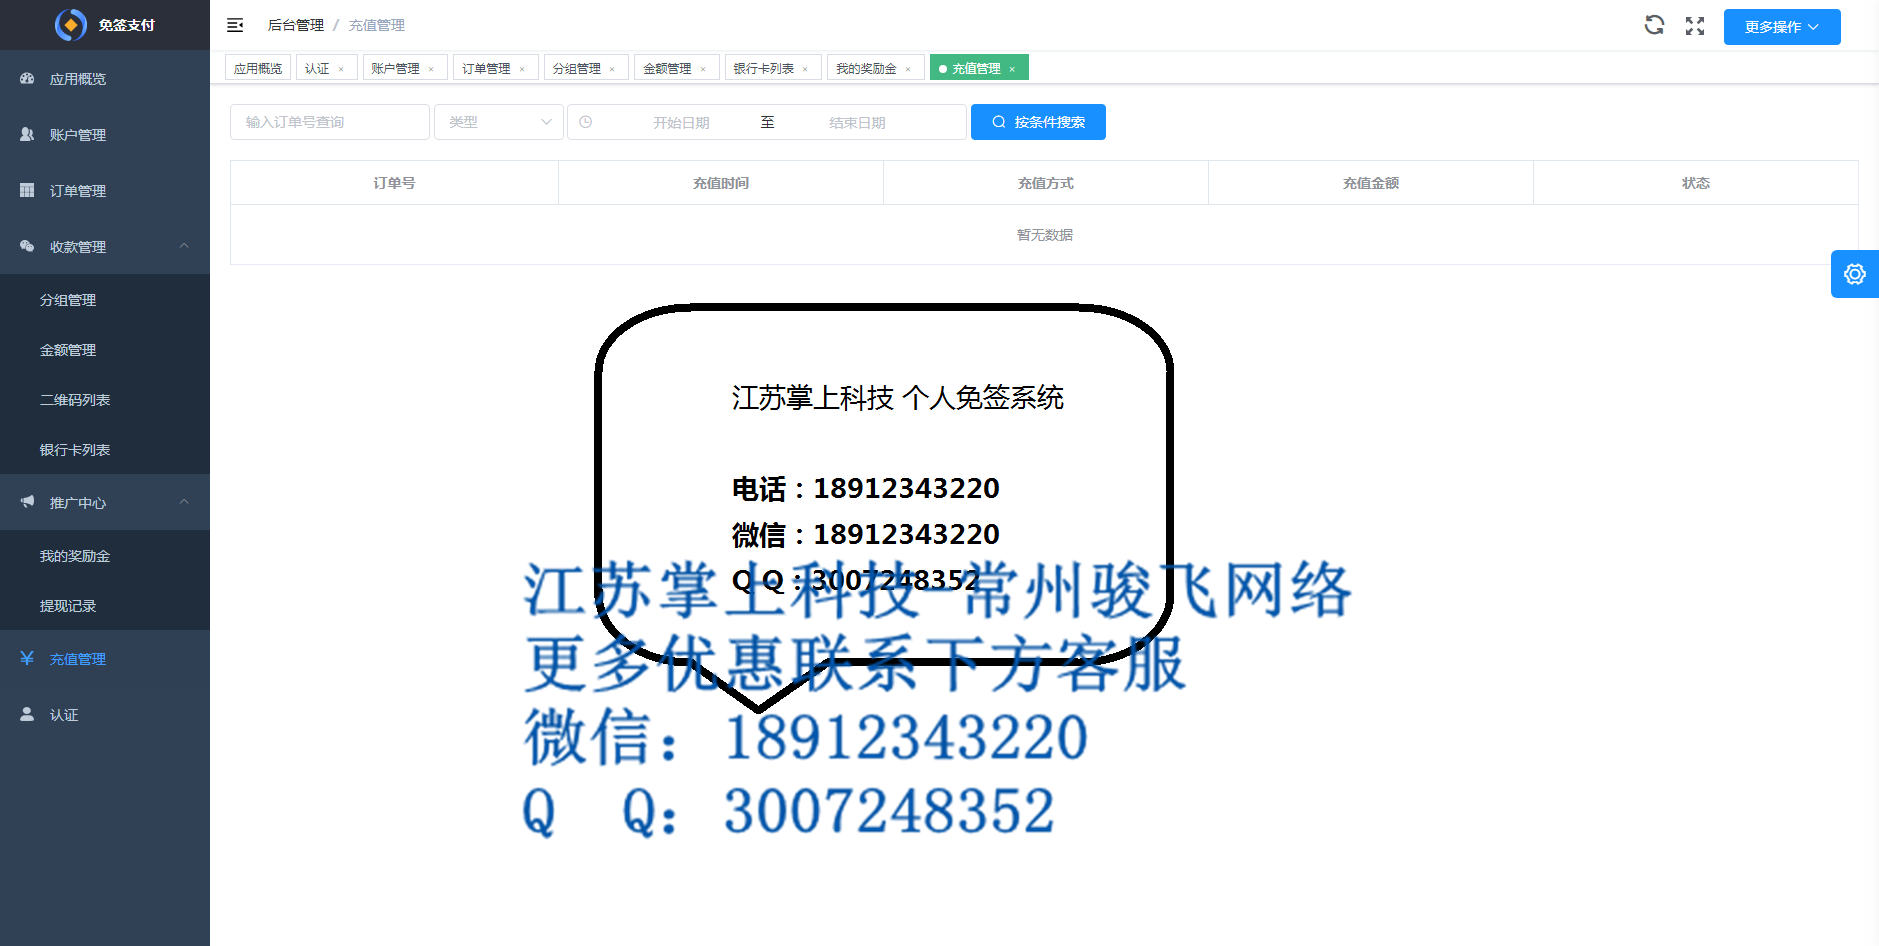1879x946 pixels.
Task: Click the 后台管理 breadcrumb link
Action: tap(296, 25)
